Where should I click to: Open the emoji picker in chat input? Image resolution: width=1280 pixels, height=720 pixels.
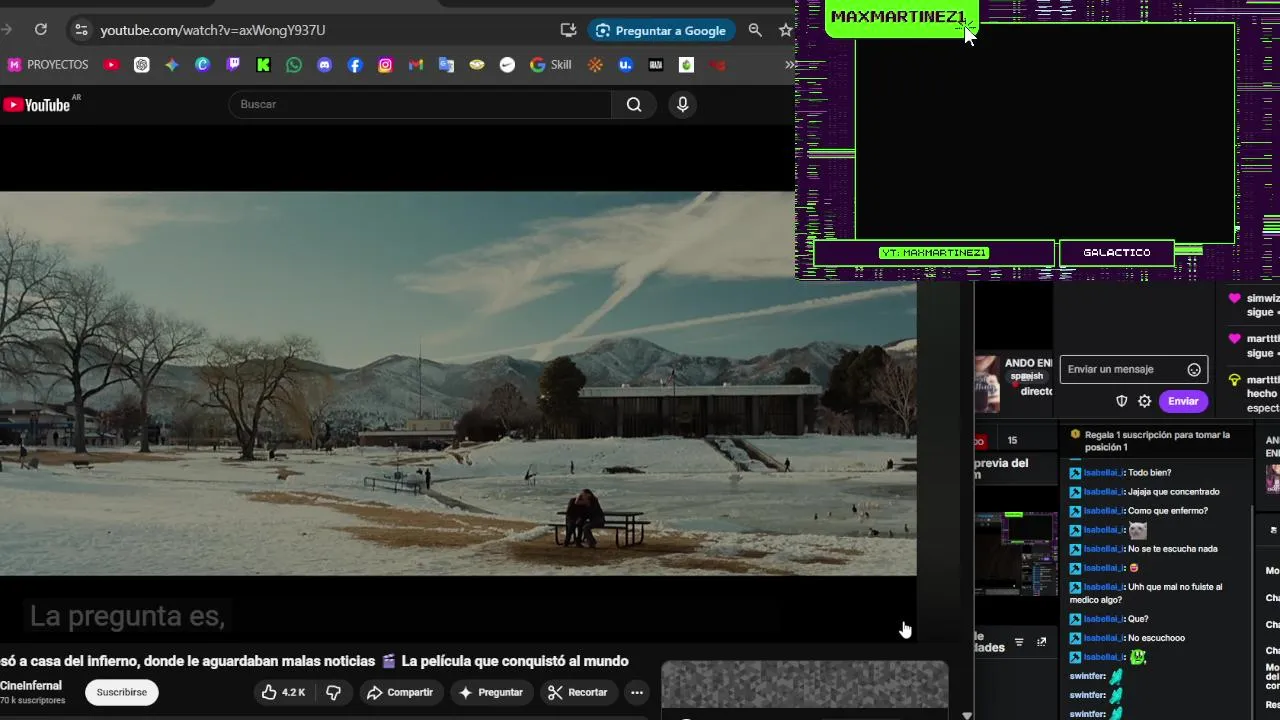click(1194, 370)
